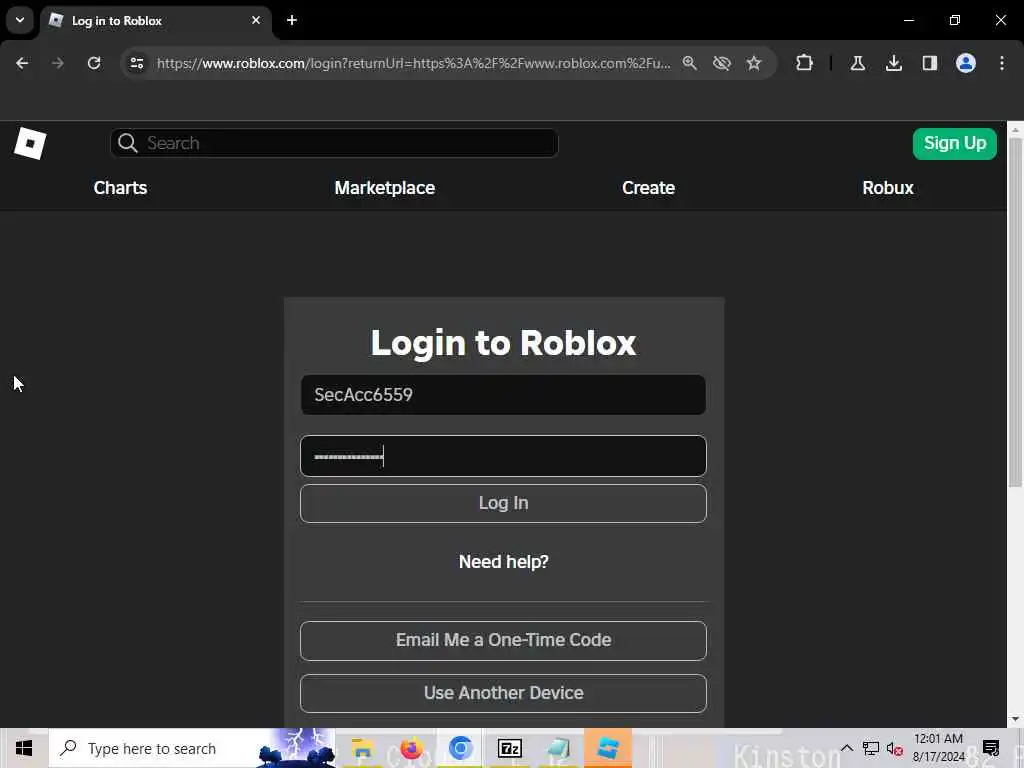The width and height of the screenshot is (1024, 768).
Task: Click the Sign Up button
Action: pyautogui.click(x=955, y=143)
